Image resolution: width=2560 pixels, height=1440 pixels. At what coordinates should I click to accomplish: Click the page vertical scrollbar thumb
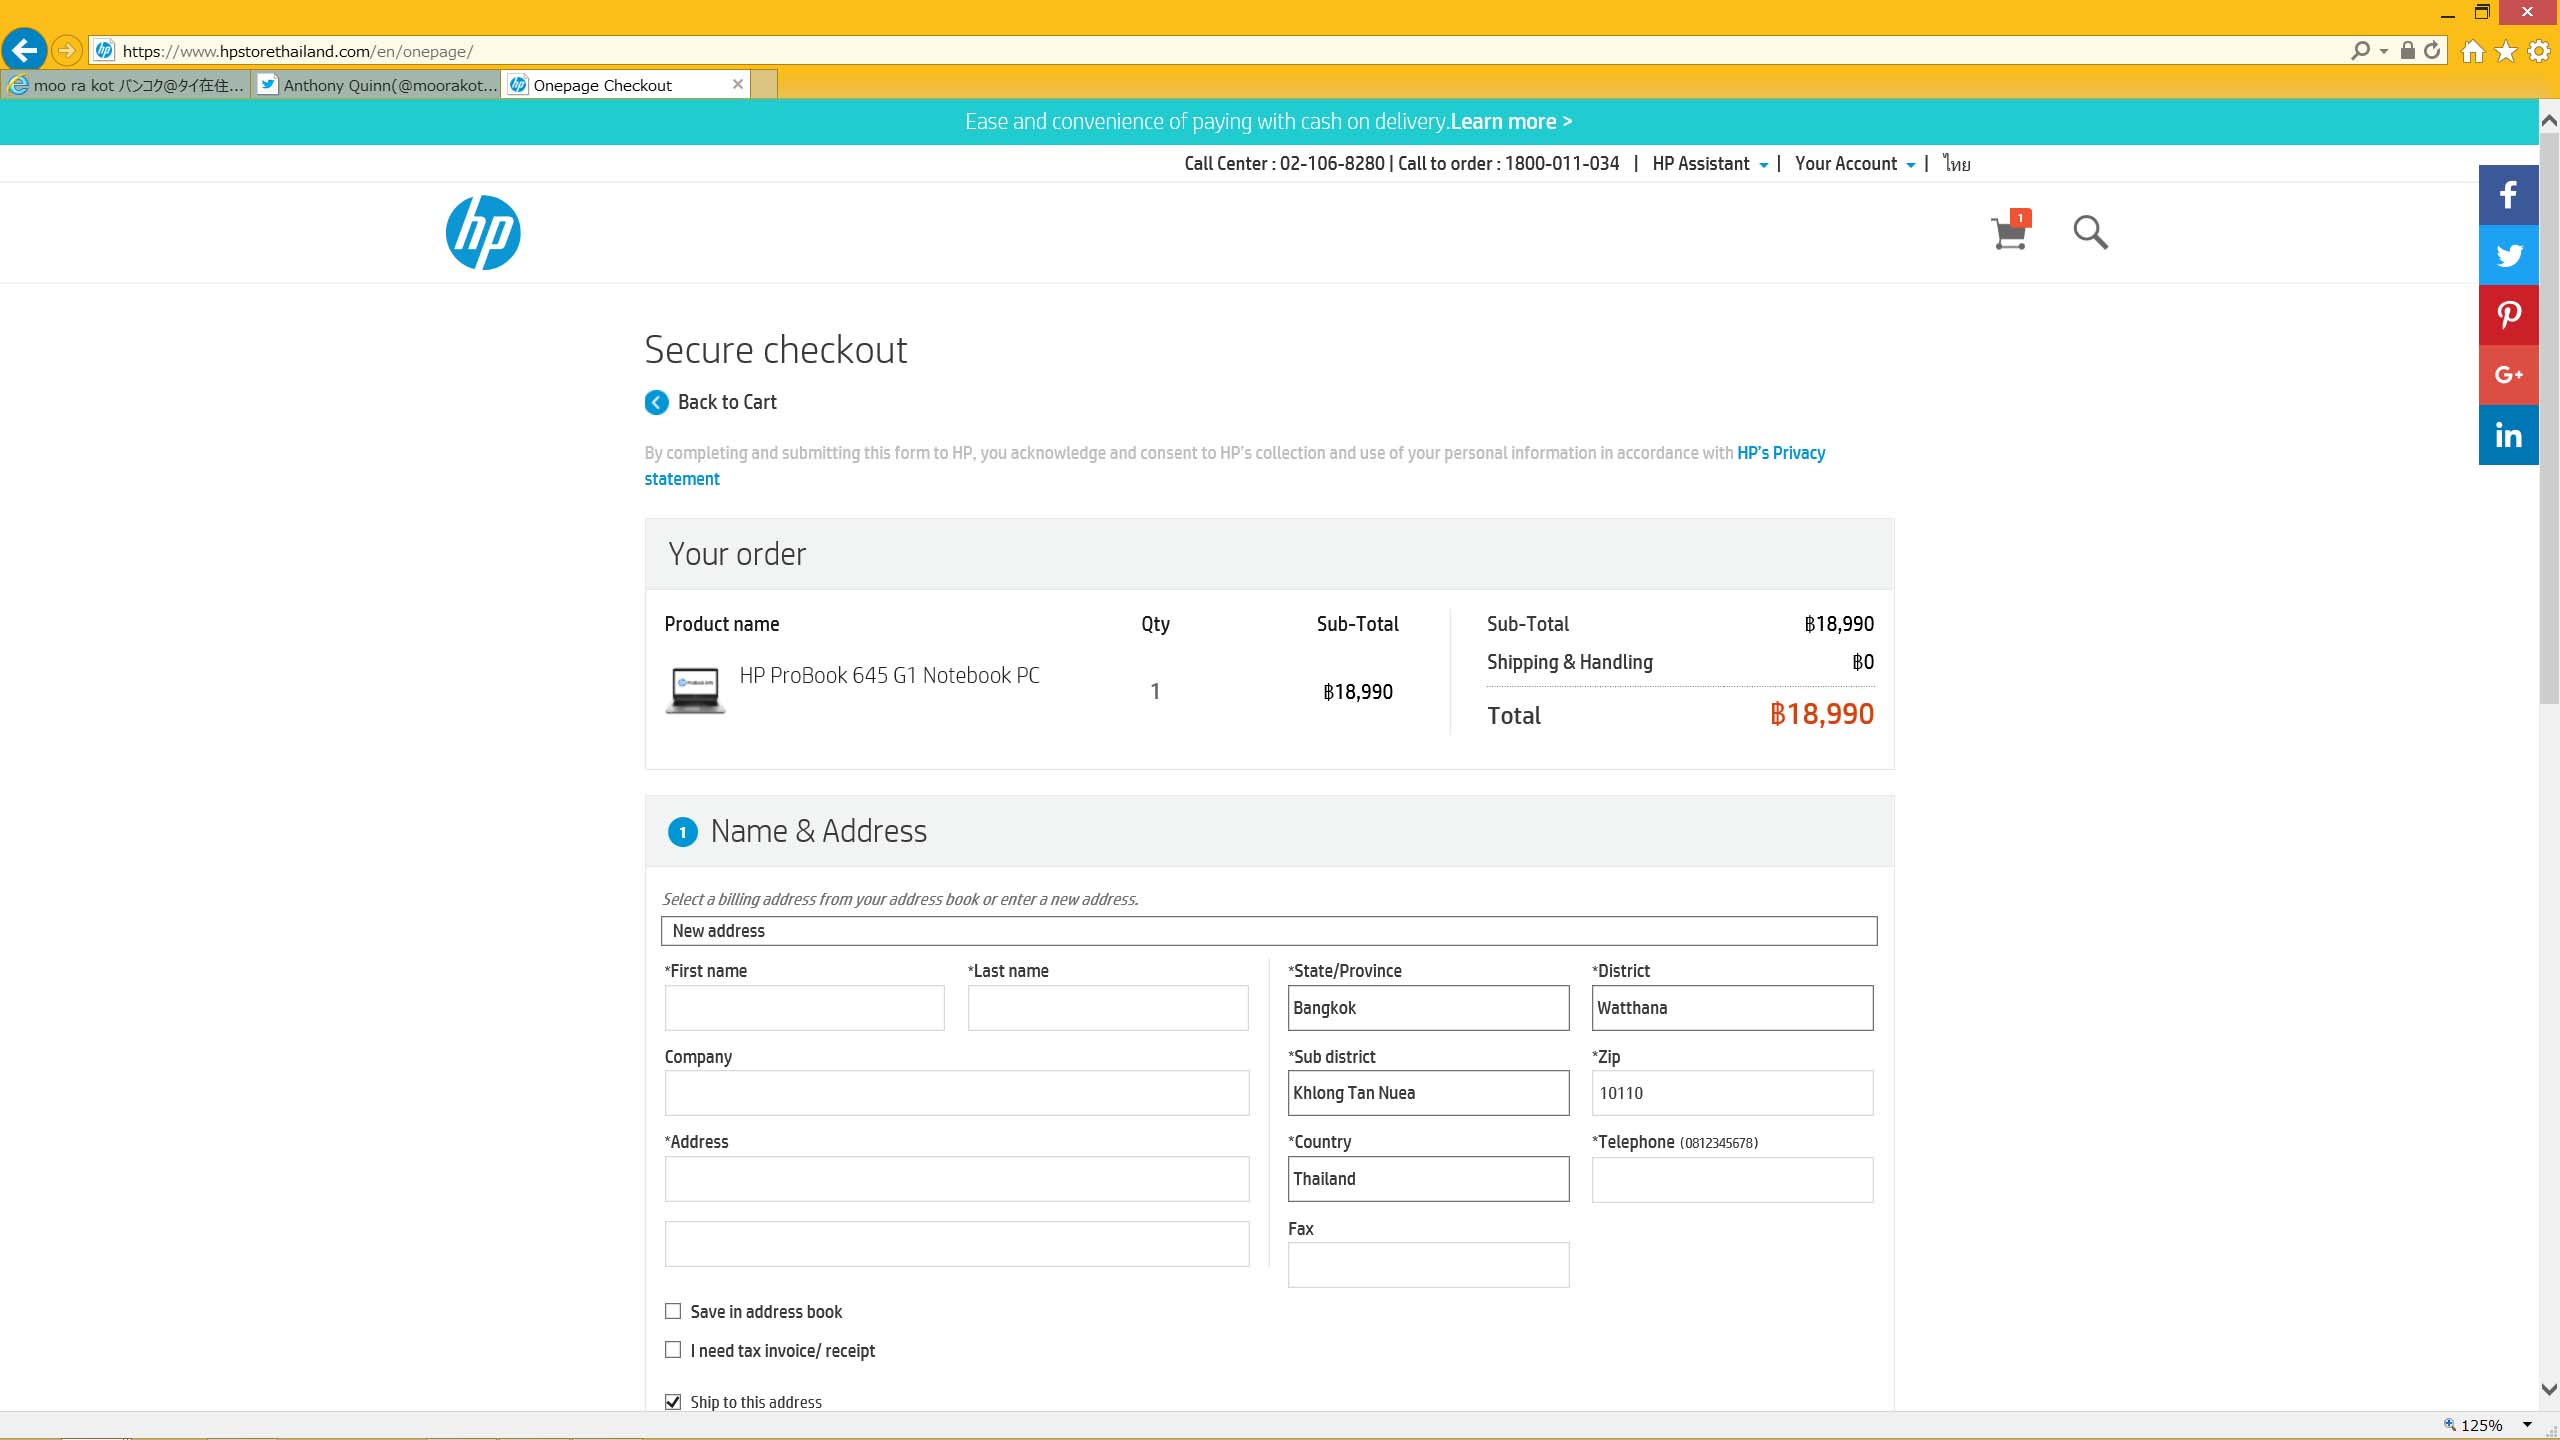coord(2549,420)
